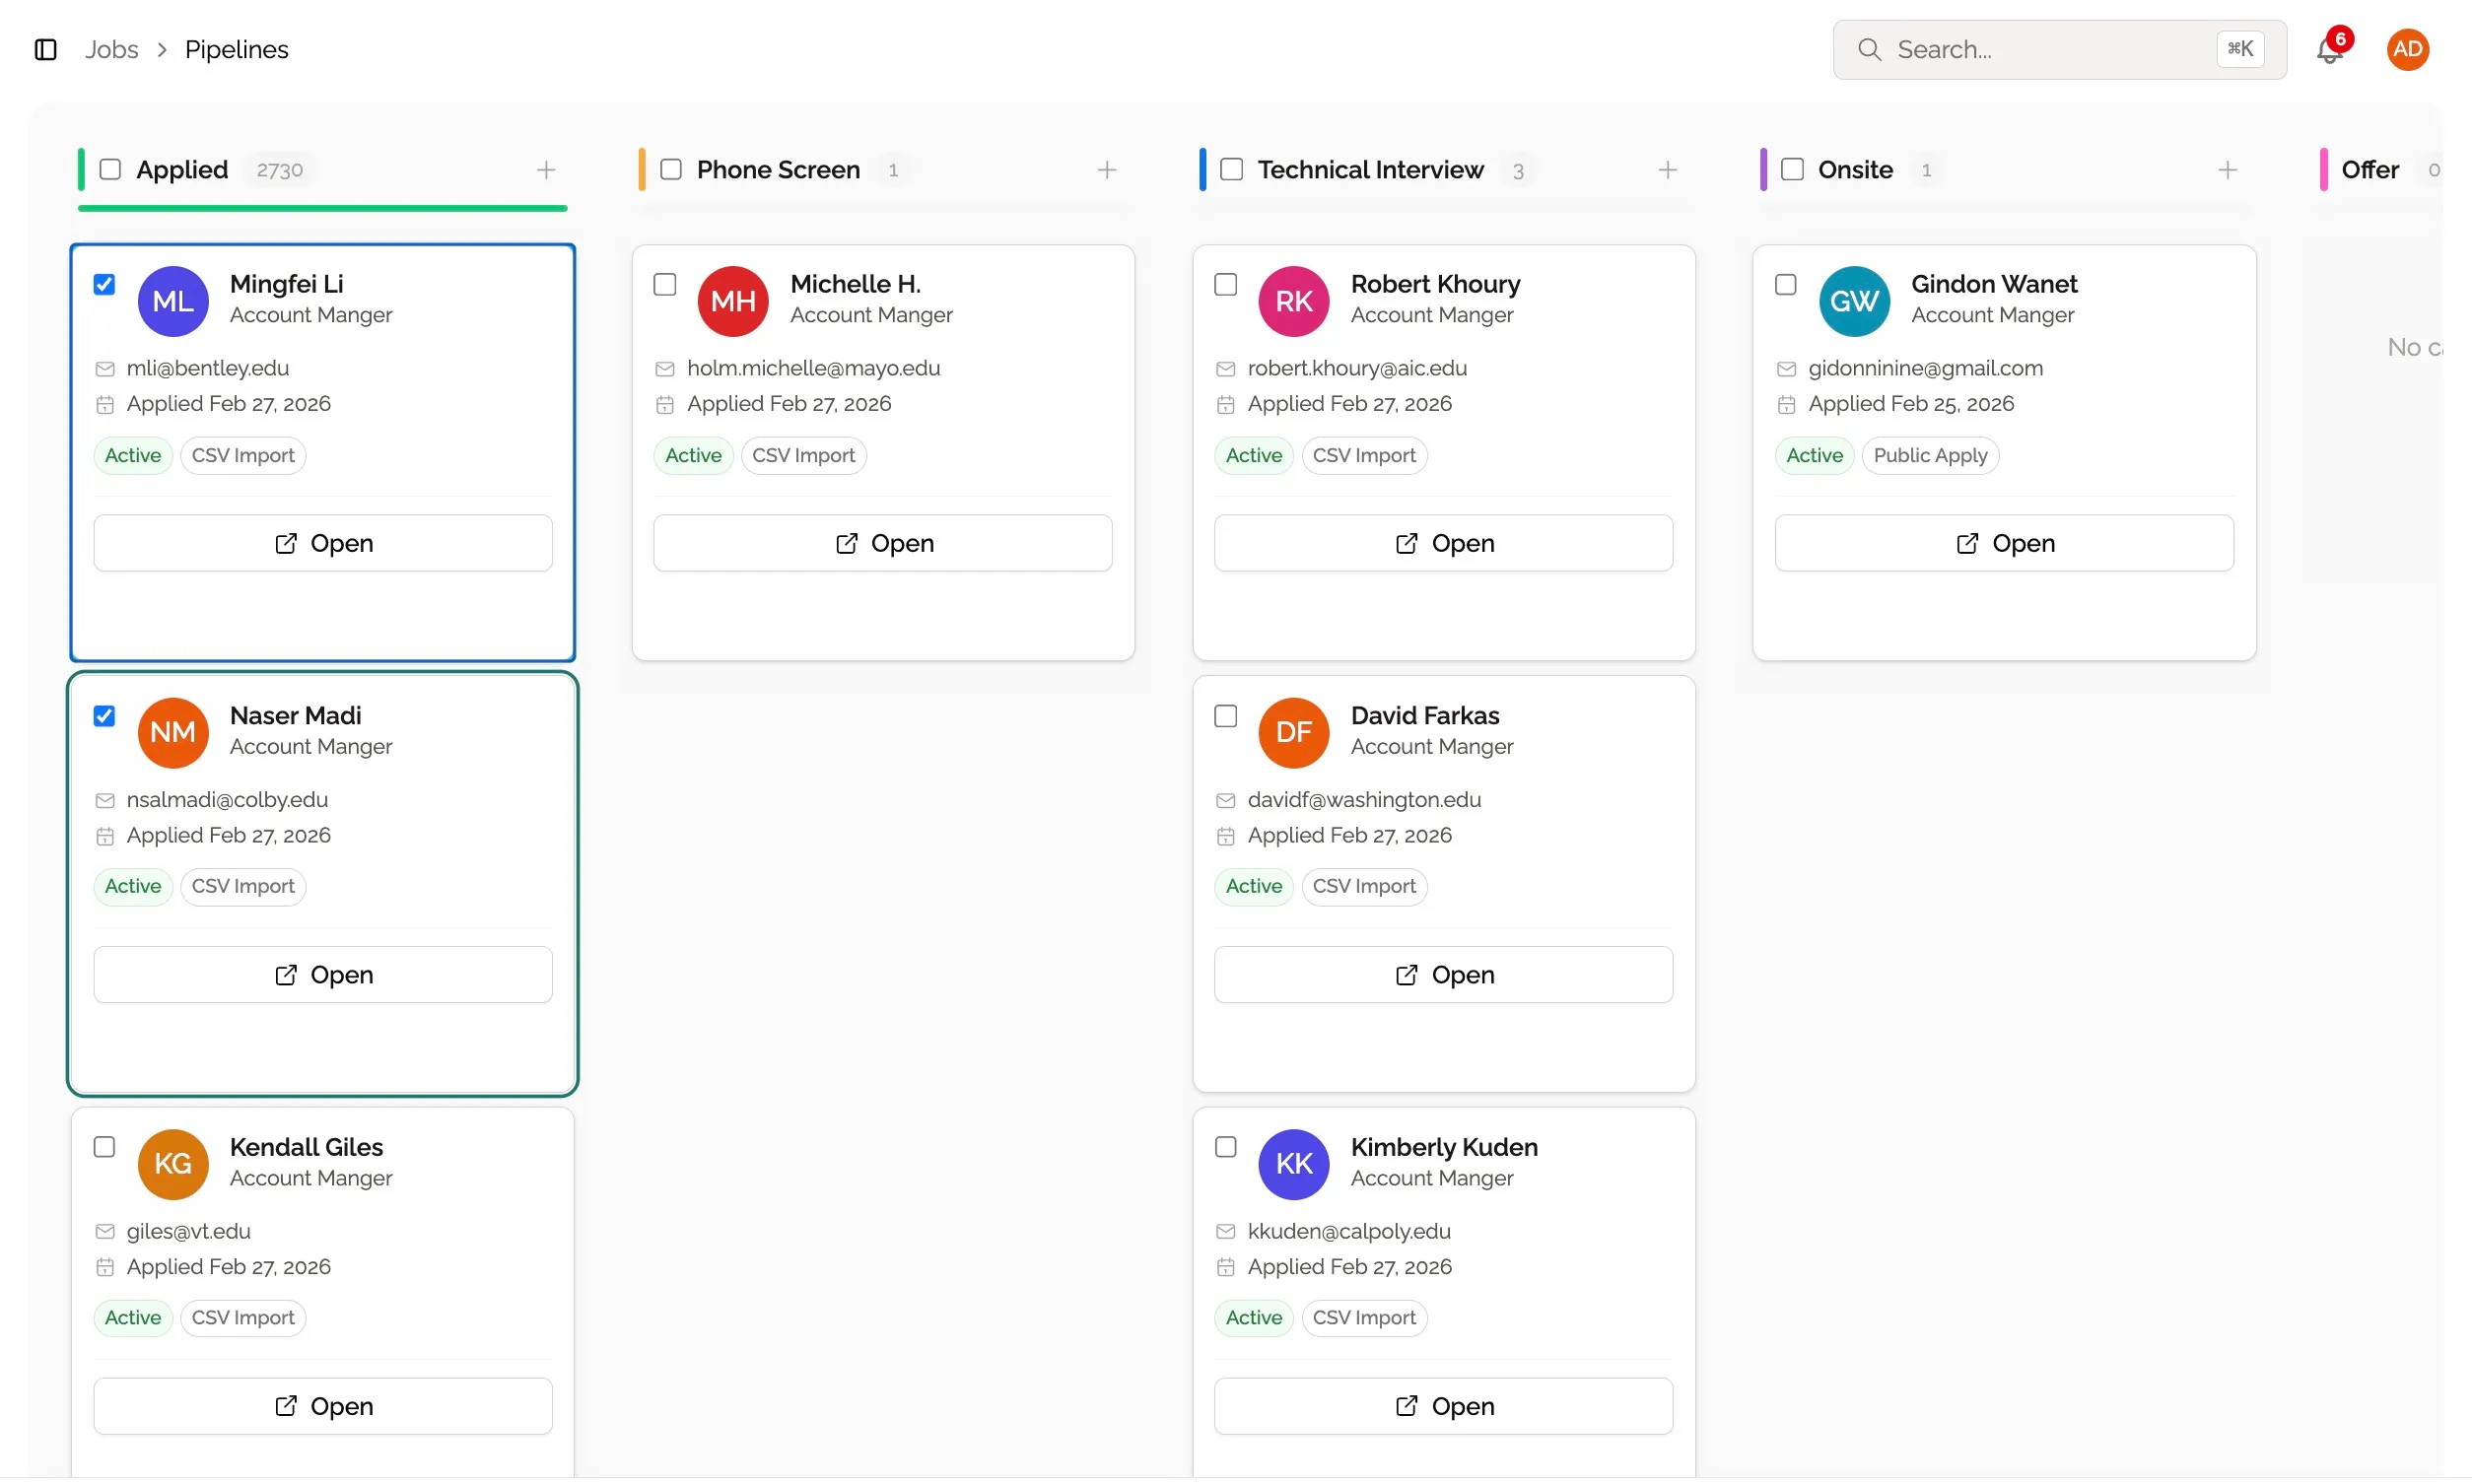Open the notifications bell
Screen dimensions: 2472x1484
pos(2330,48)
